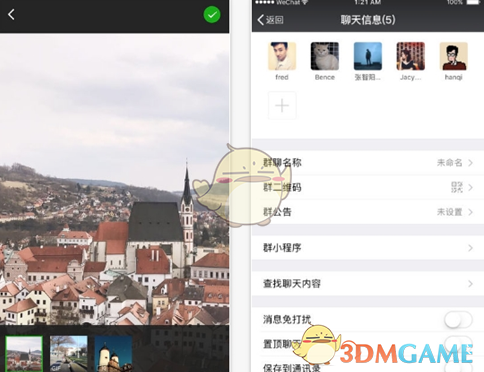Open the group QR code icon

click(457, 187)
